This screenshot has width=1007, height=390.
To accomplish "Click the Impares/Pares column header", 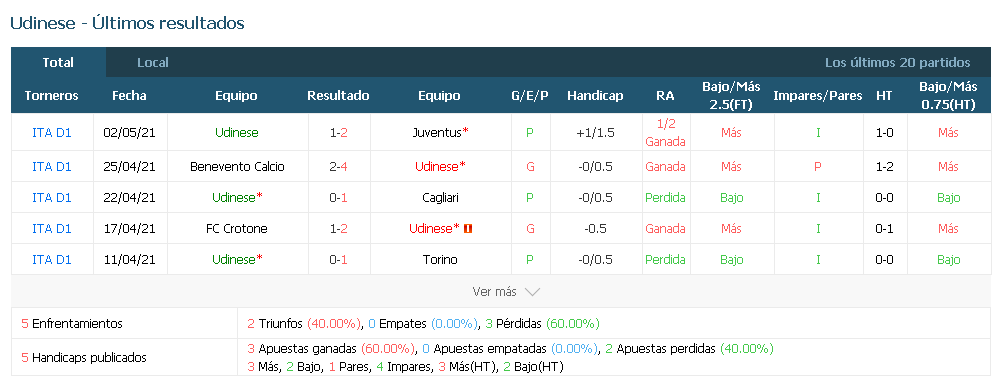I will pyautogui.click(x=818, y=96).
